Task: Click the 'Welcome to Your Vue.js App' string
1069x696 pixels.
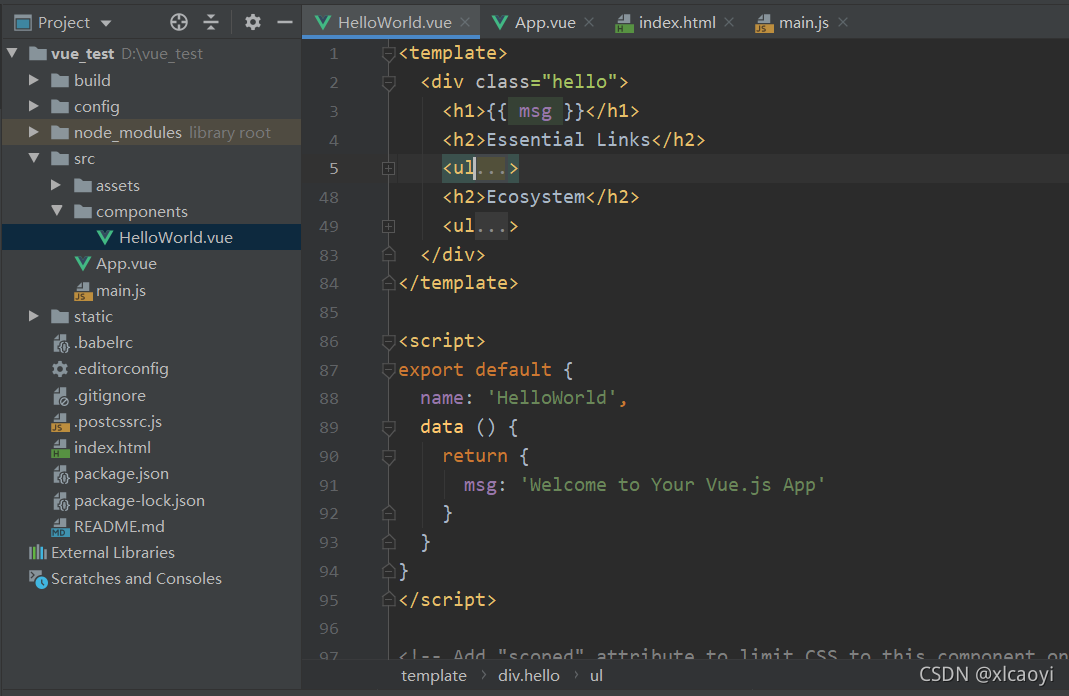Action: (x=672, y=485)
